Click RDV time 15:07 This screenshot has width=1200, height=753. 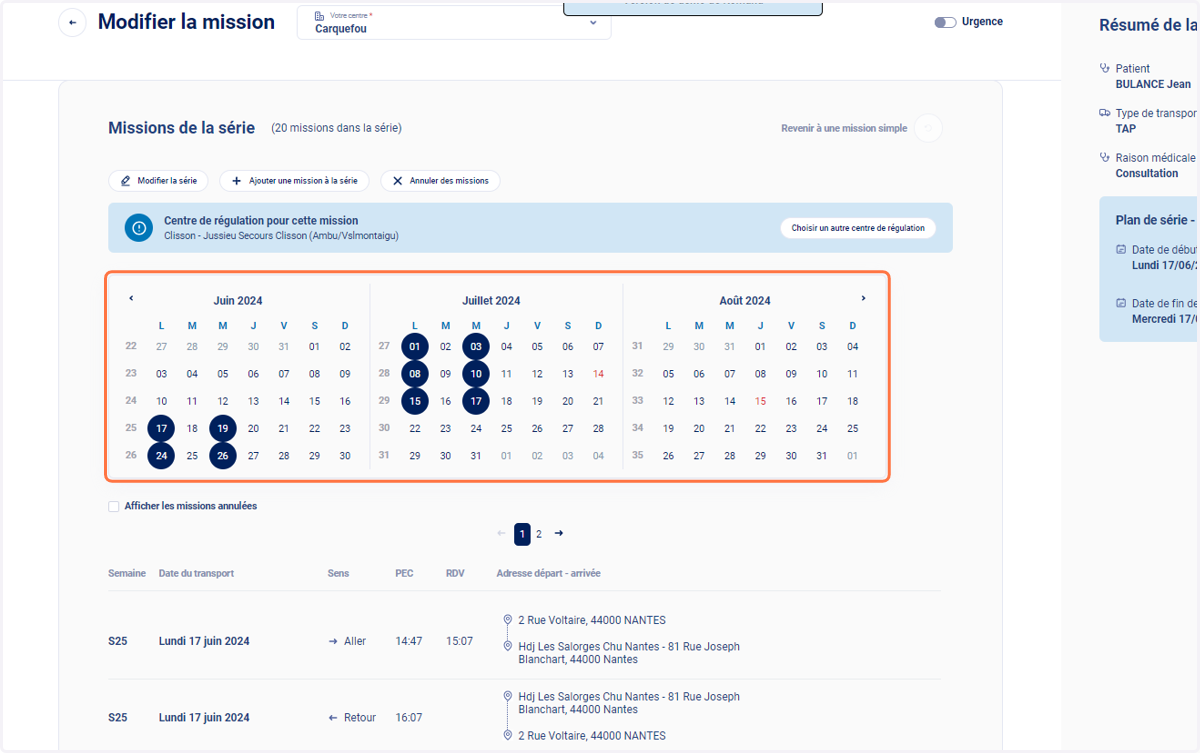point(460,642)
